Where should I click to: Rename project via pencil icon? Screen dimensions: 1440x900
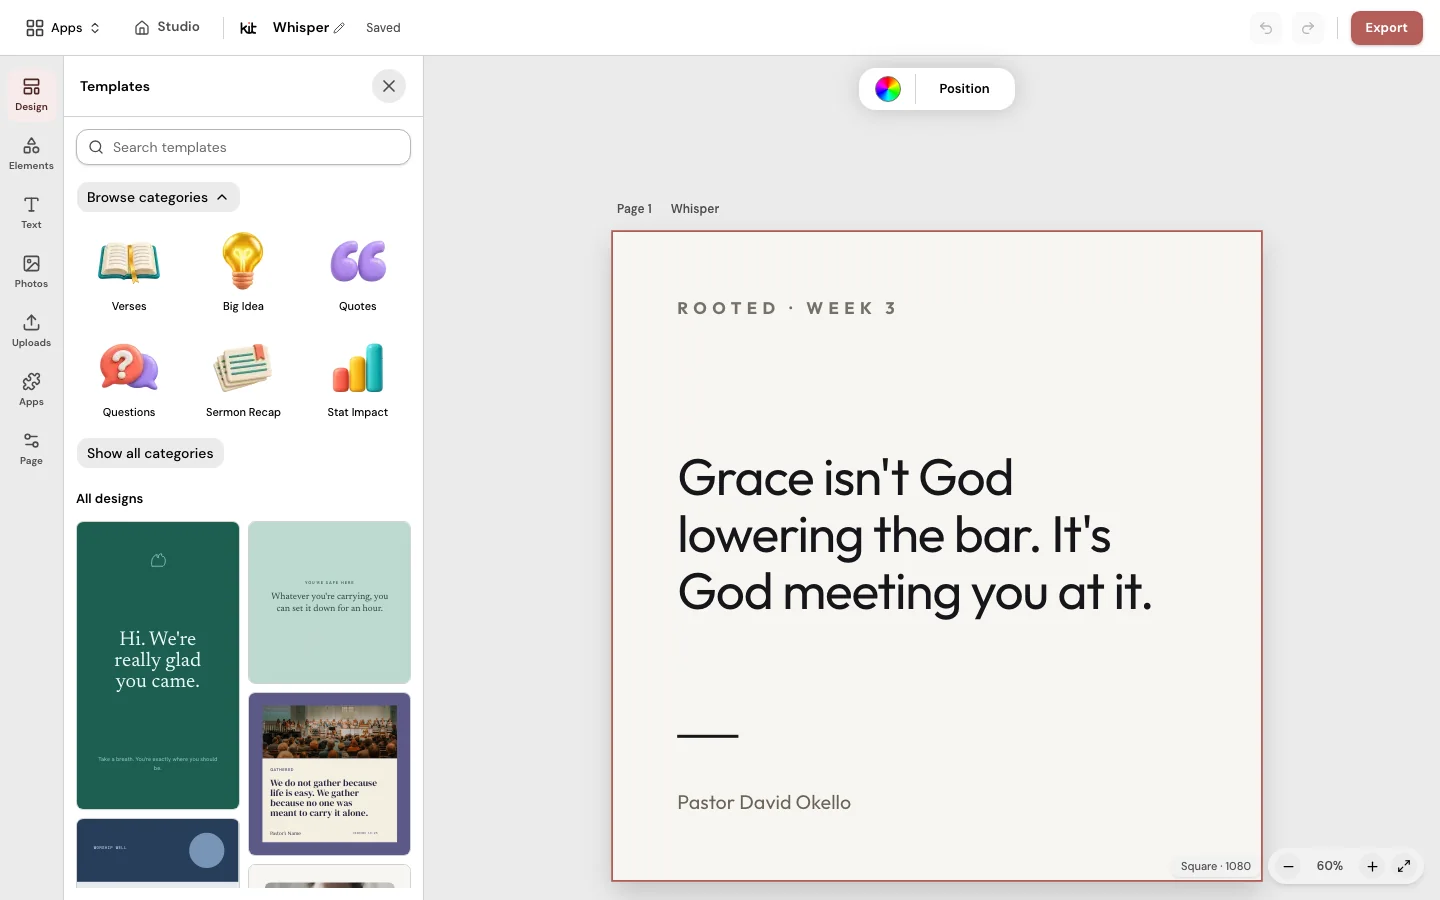pyautogui.click(x=339, y=28)
